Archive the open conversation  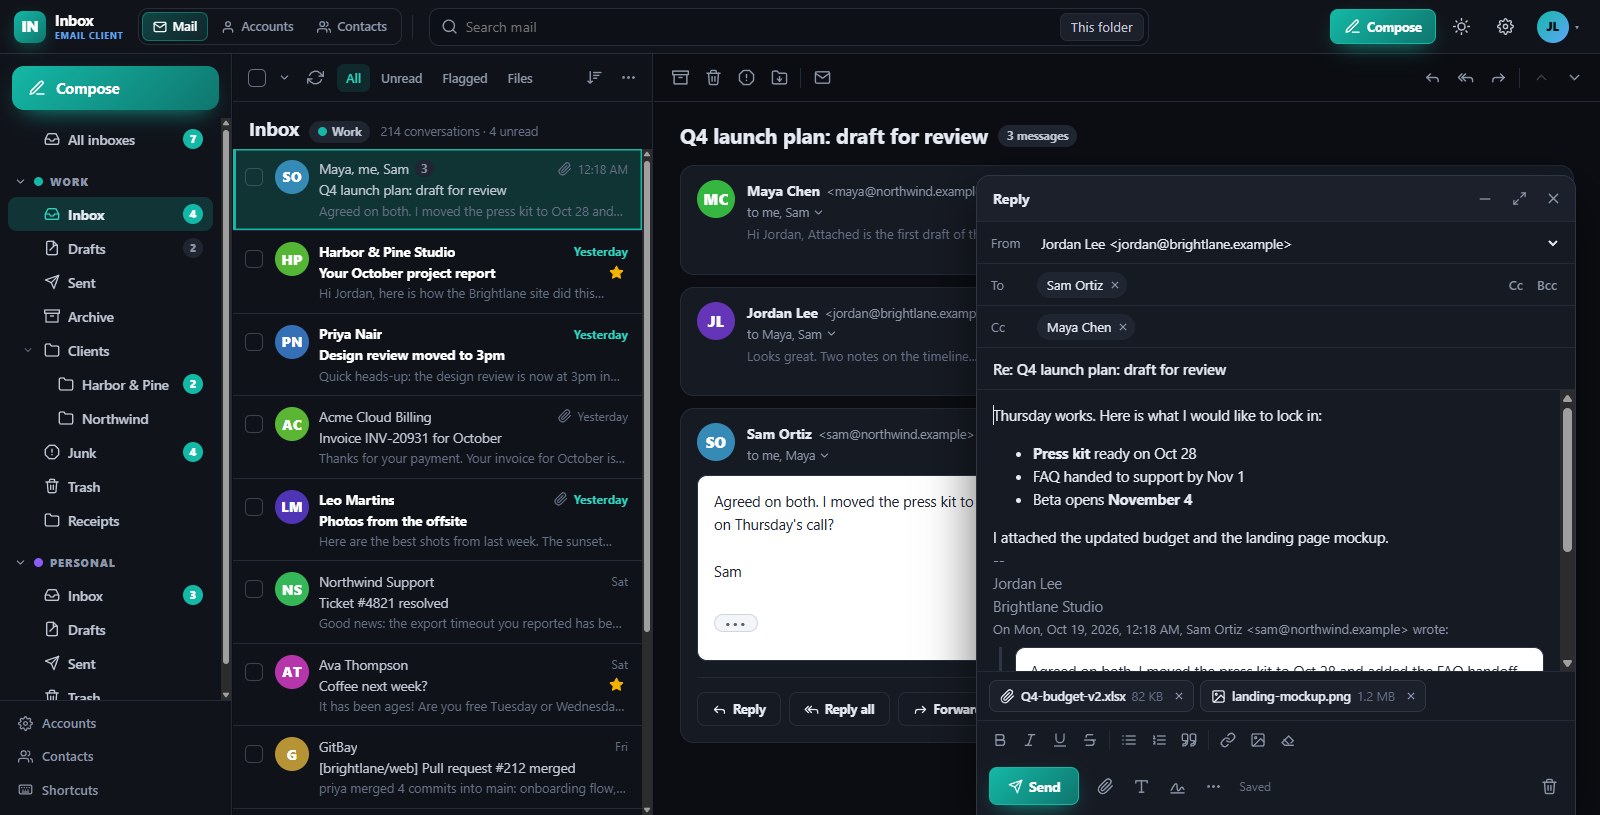click(680, 78)
